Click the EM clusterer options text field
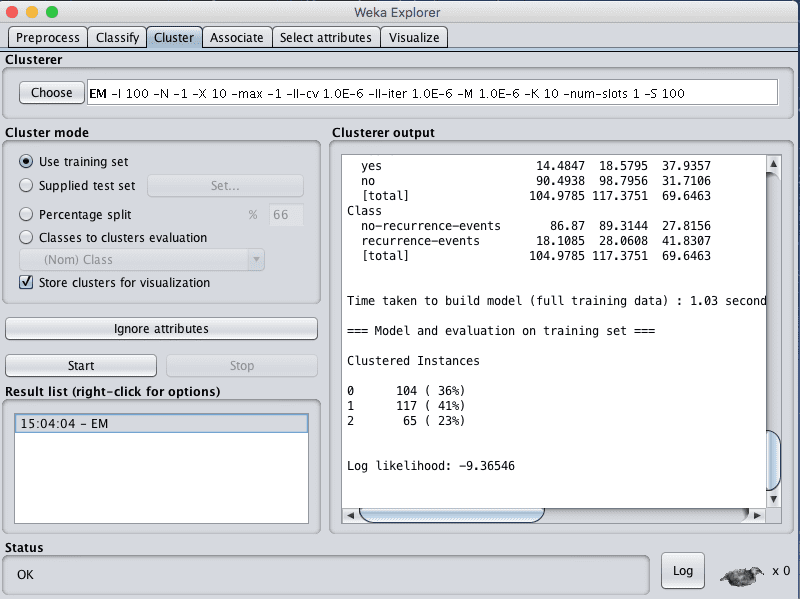The height and width of the screenshot is (599, 800). tap(432, 93)
